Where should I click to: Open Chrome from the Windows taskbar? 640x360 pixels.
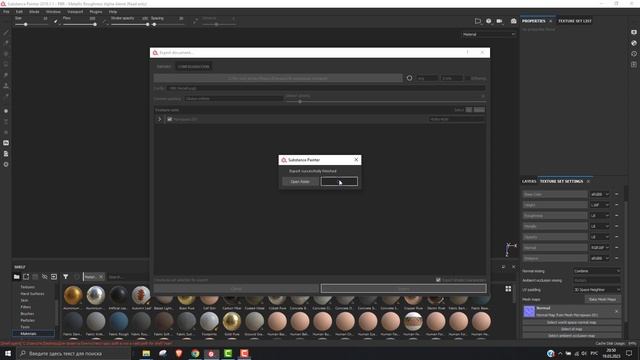(x=195, y=353)
